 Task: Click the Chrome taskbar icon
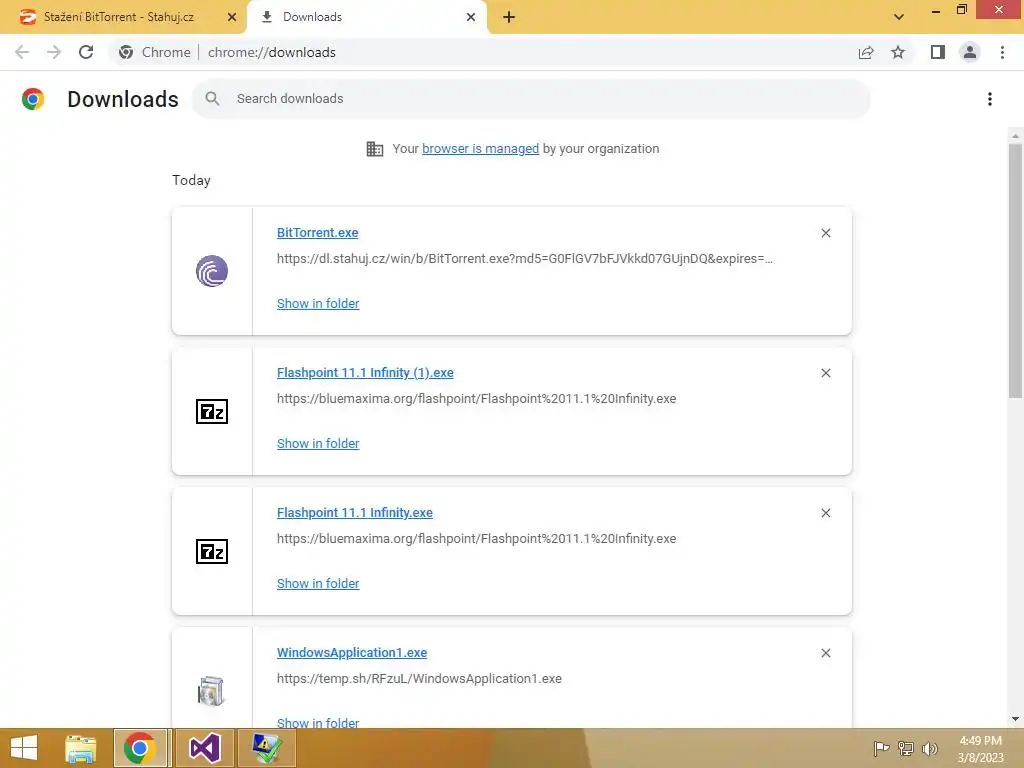[x=139, y=748]
